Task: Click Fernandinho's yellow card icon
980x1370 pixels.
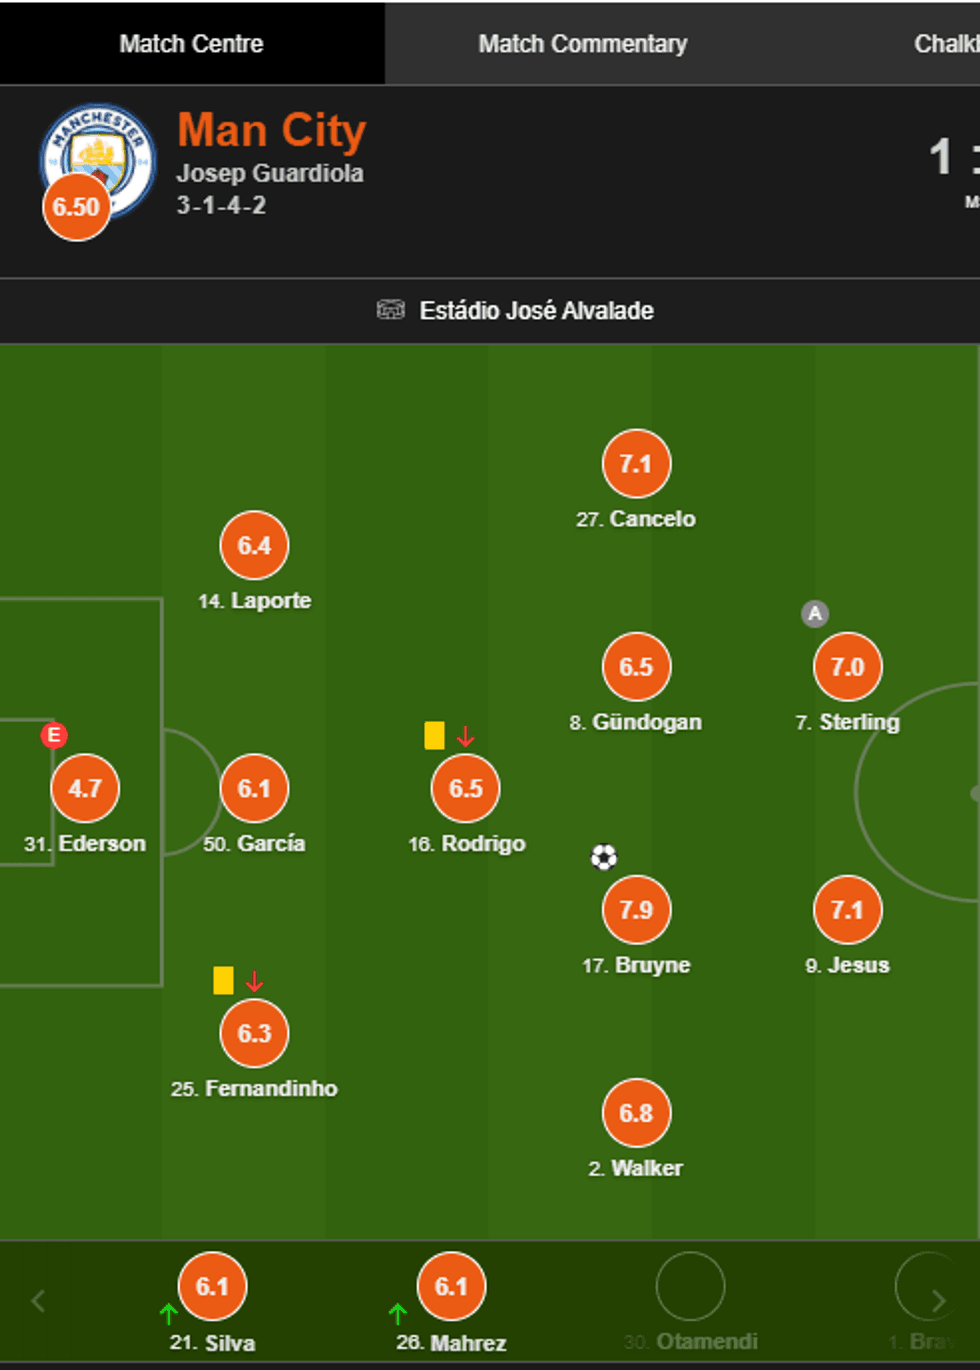Action: click(223, 980)
